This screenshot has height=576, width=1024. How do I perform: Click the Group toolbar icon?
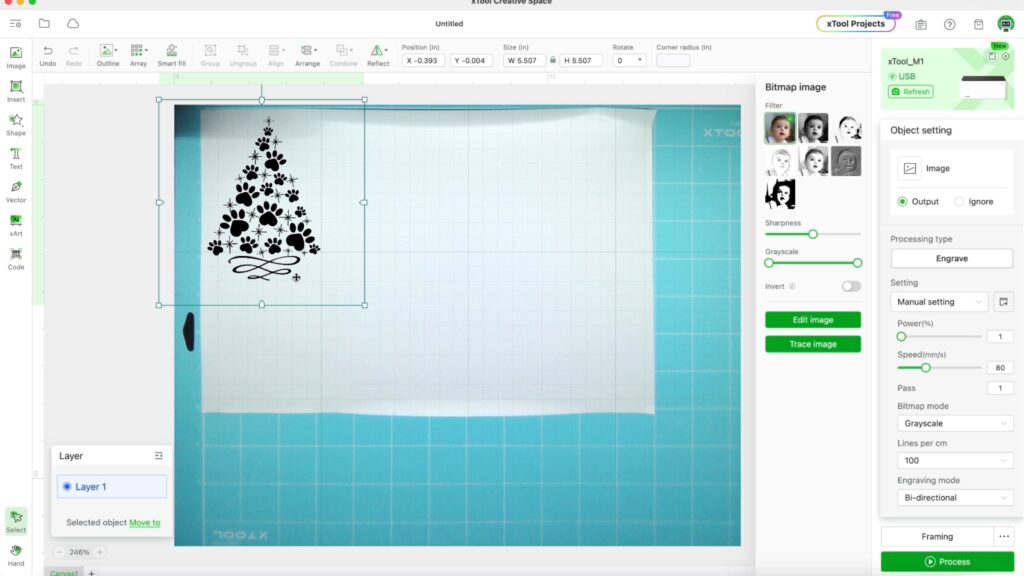(210, 56)
